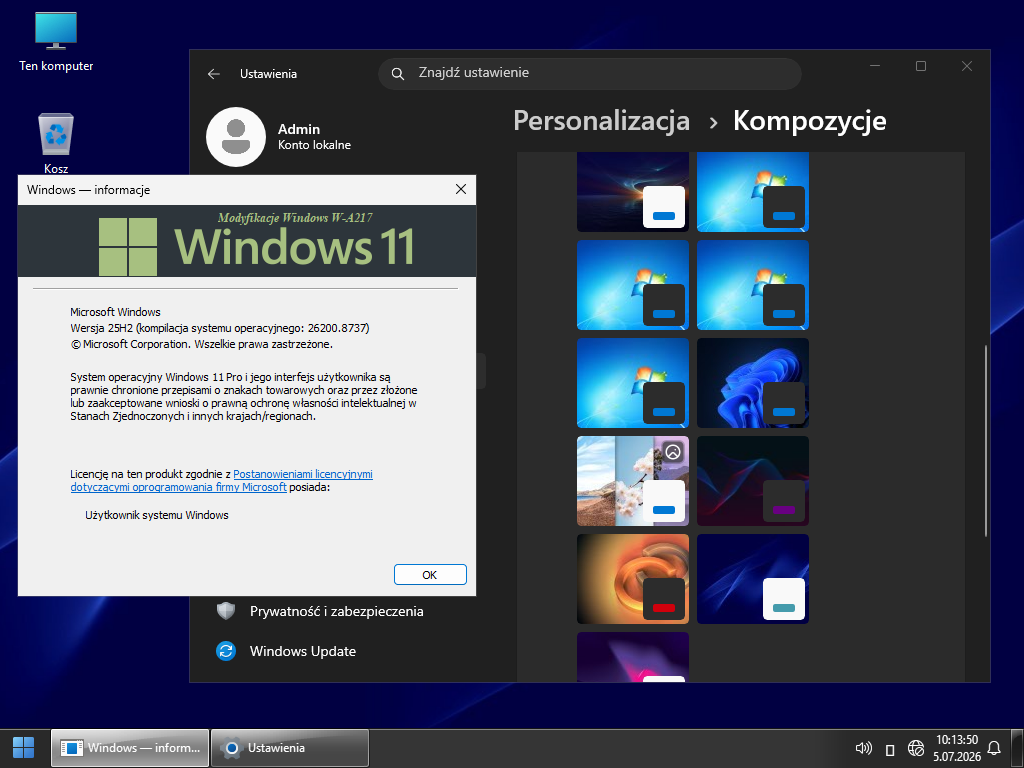Click the Windows 11 logo banner in dialog
This screenshot has height=768, width=1024.
coord(247,241)
